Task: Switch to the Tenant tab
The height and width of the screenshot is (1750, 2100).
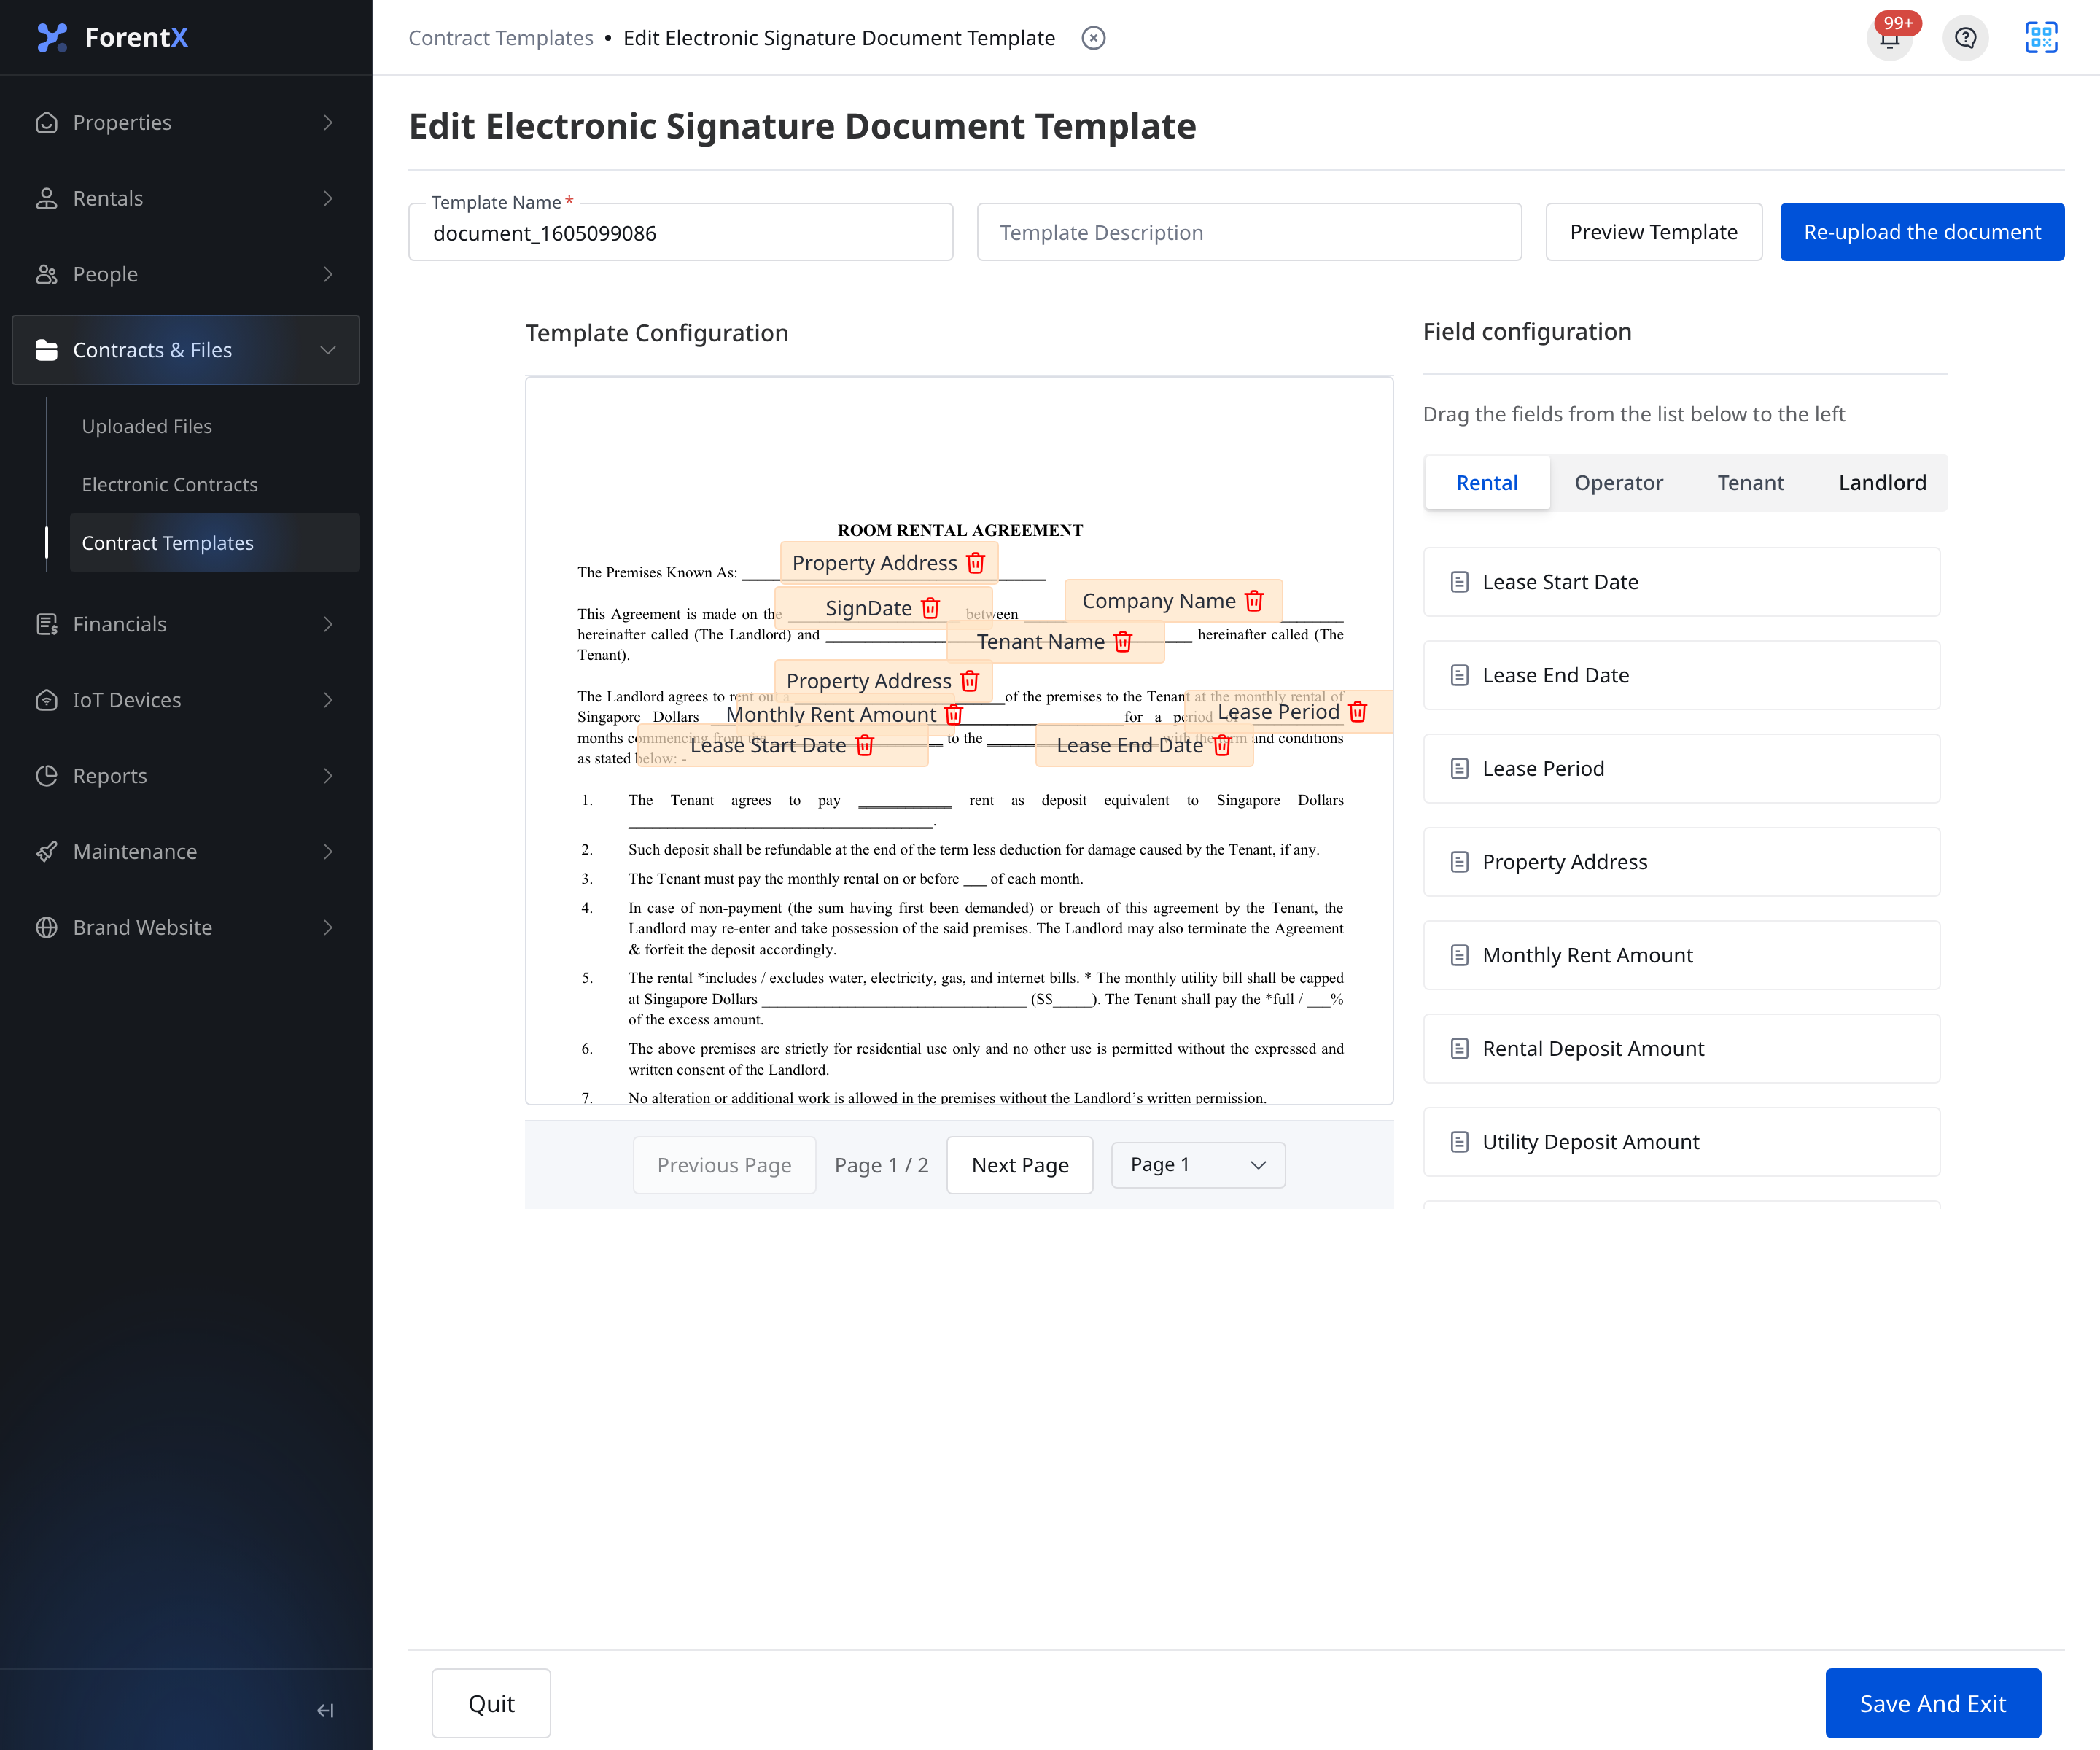Action: 1750,483
